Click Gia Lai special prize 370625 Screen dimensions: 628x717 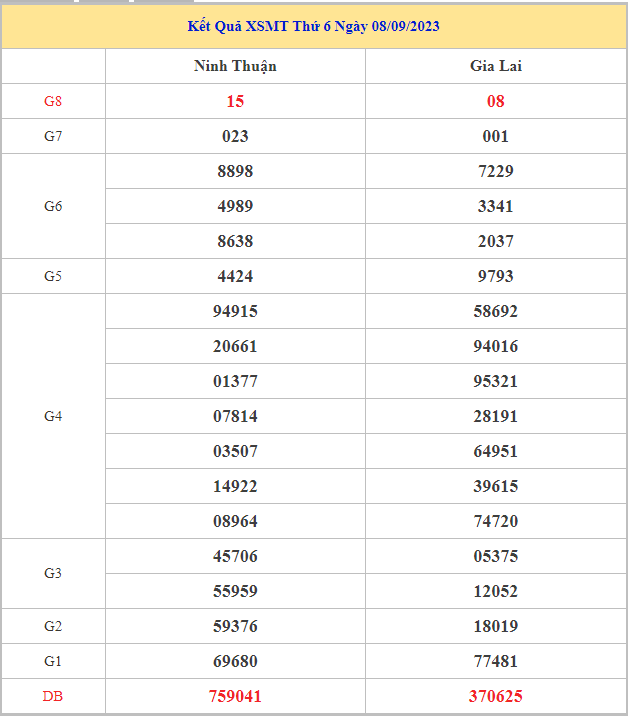pos(495,696)
